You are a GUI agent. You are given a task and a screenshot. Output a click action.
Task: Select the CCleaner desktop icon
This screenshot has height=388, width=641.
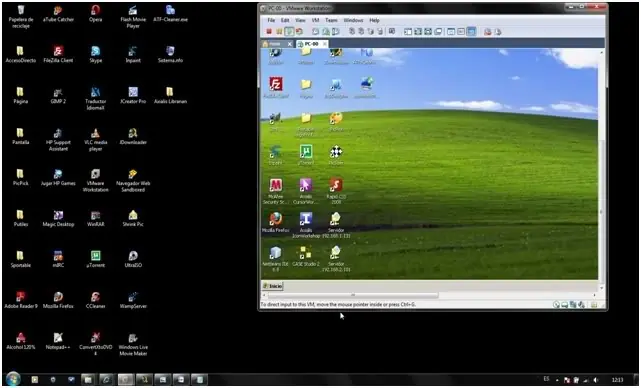pos(95,300)
